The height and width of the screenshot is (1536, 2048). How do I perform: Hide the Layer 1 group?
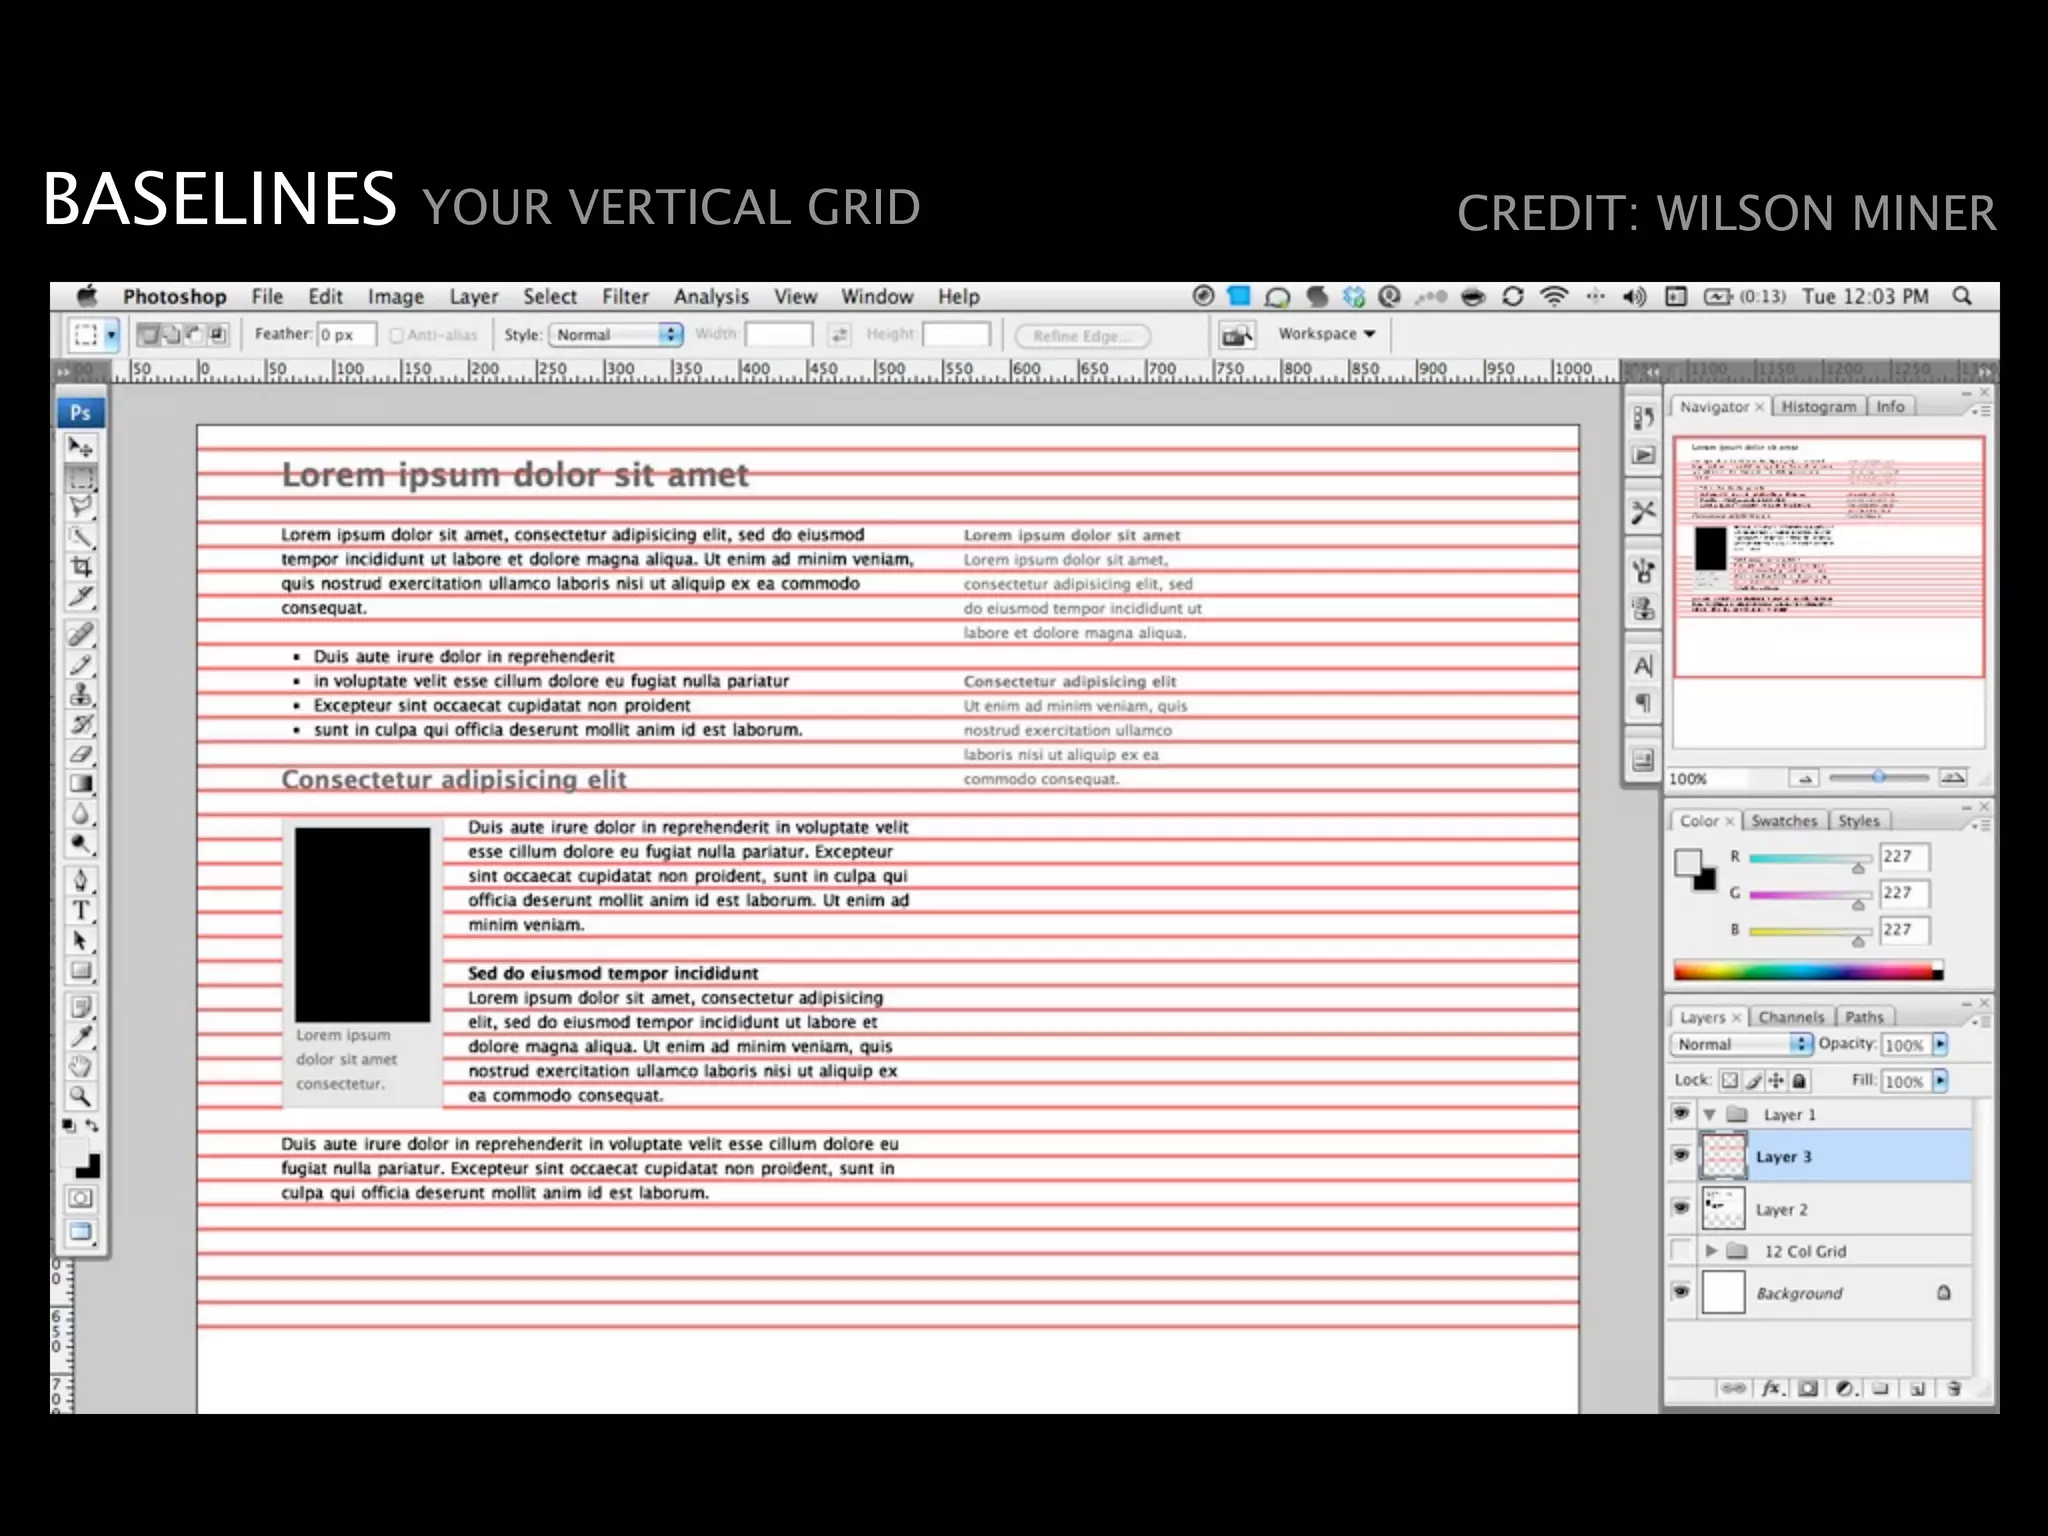click(x=1681, y=1113)
